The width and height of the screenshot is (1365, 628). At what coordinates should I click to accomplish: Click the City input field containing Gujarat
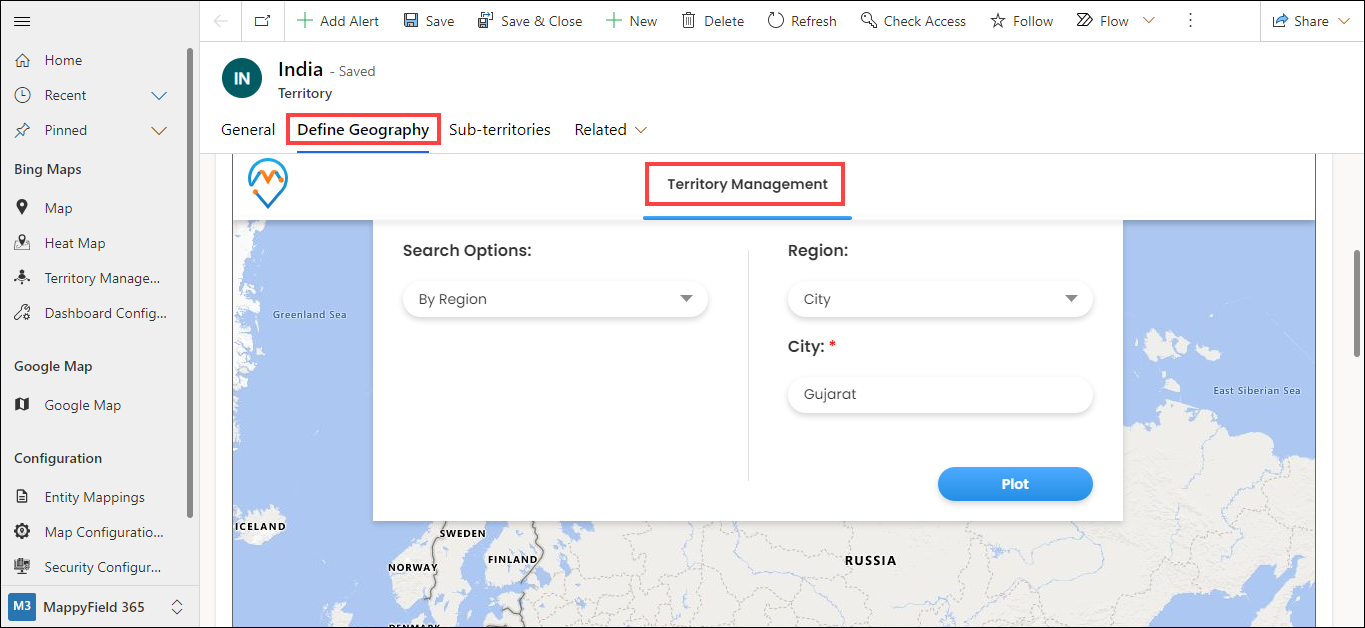(940, 394)
